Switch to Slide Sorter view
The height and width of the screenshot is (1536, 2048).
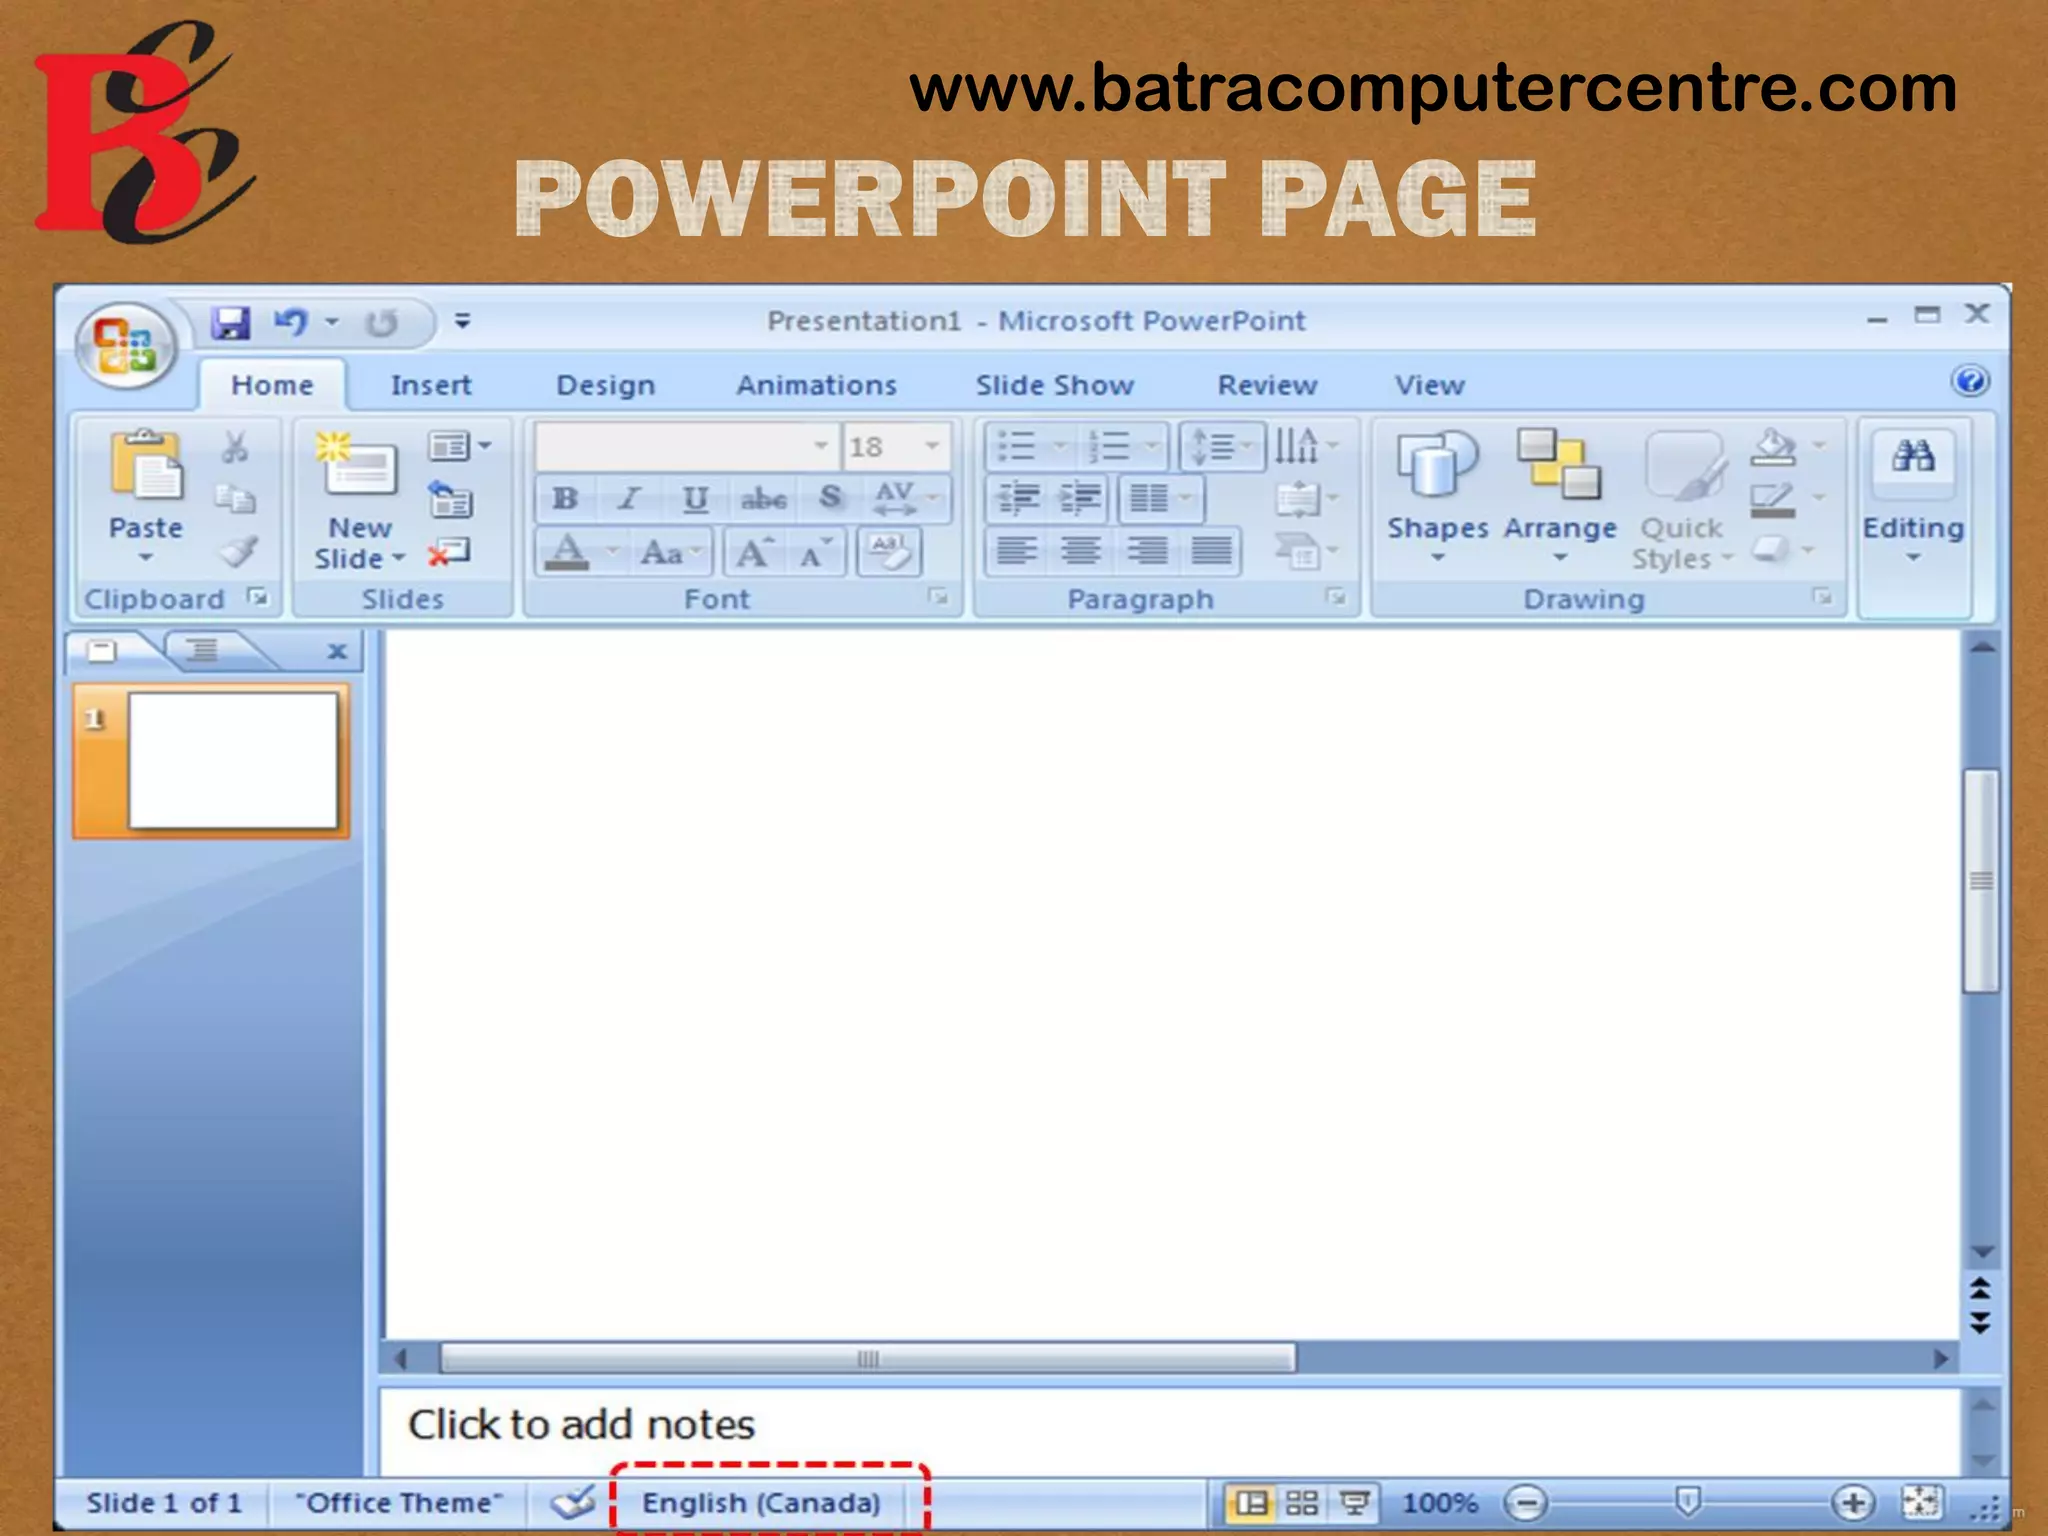[1302, 1502]
